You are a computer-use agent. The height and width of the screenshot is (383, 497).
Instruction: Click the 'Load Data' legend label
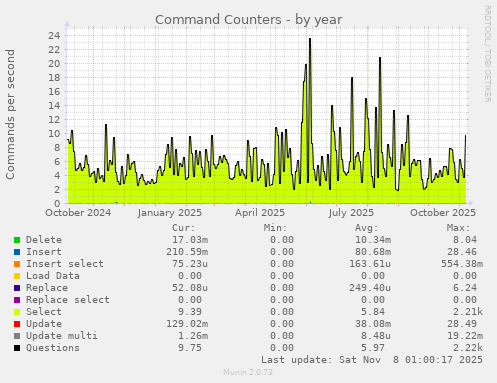53,276
